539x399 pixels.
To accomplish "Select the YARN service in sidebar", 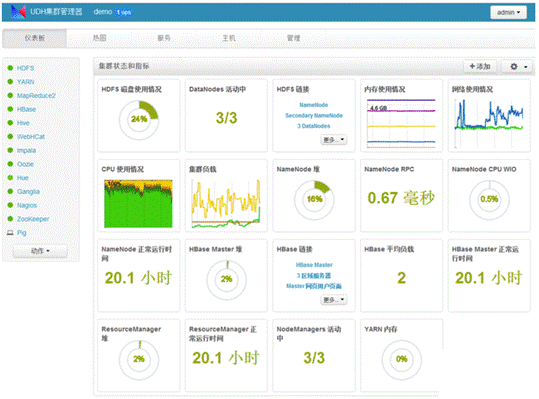I will point(26,82).
